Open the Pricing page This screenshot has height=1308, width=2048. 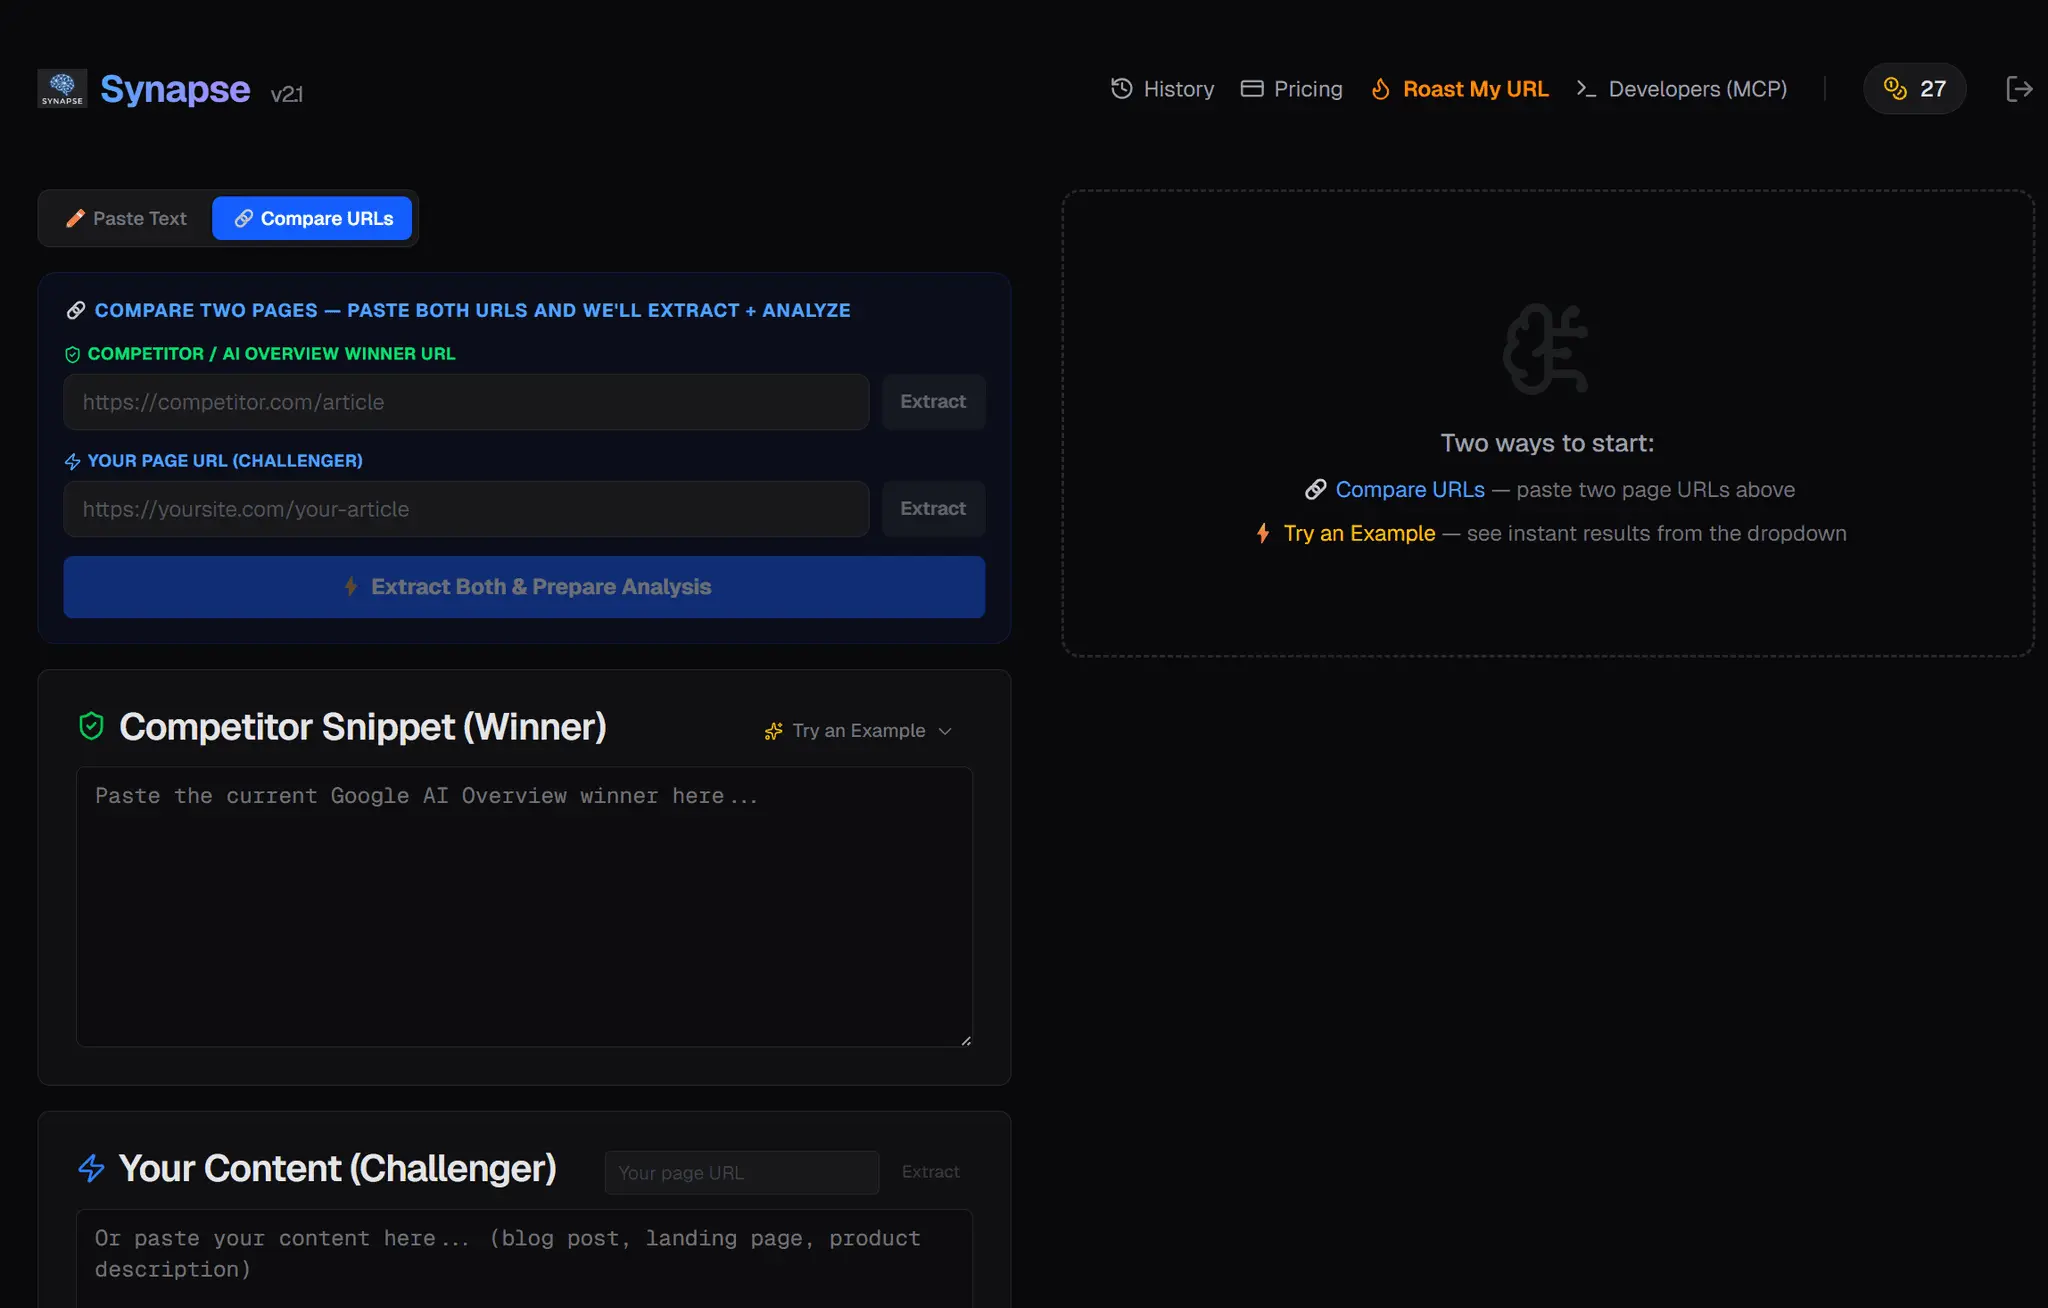[1291, 89]
